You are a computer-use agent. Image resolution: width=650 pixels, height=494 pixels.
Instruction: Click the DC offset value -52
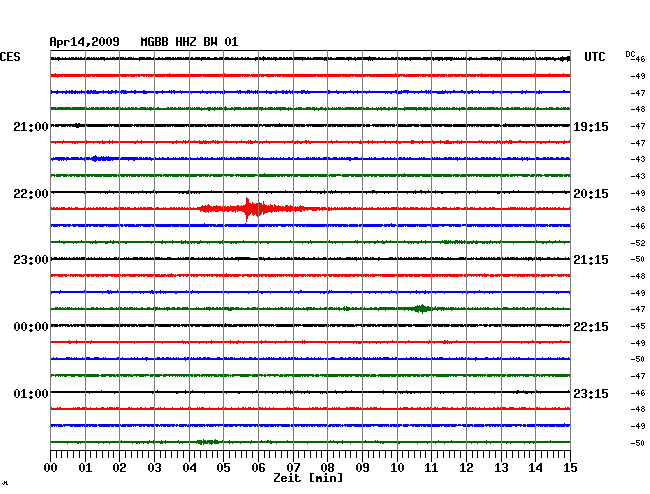coord(638,243)
